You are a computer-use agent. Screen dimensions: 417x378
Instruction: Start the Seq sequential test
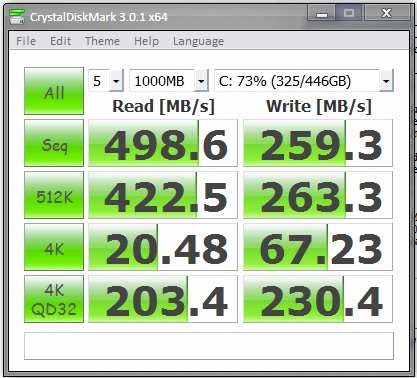pyautogui.click(x=54, y=143)
